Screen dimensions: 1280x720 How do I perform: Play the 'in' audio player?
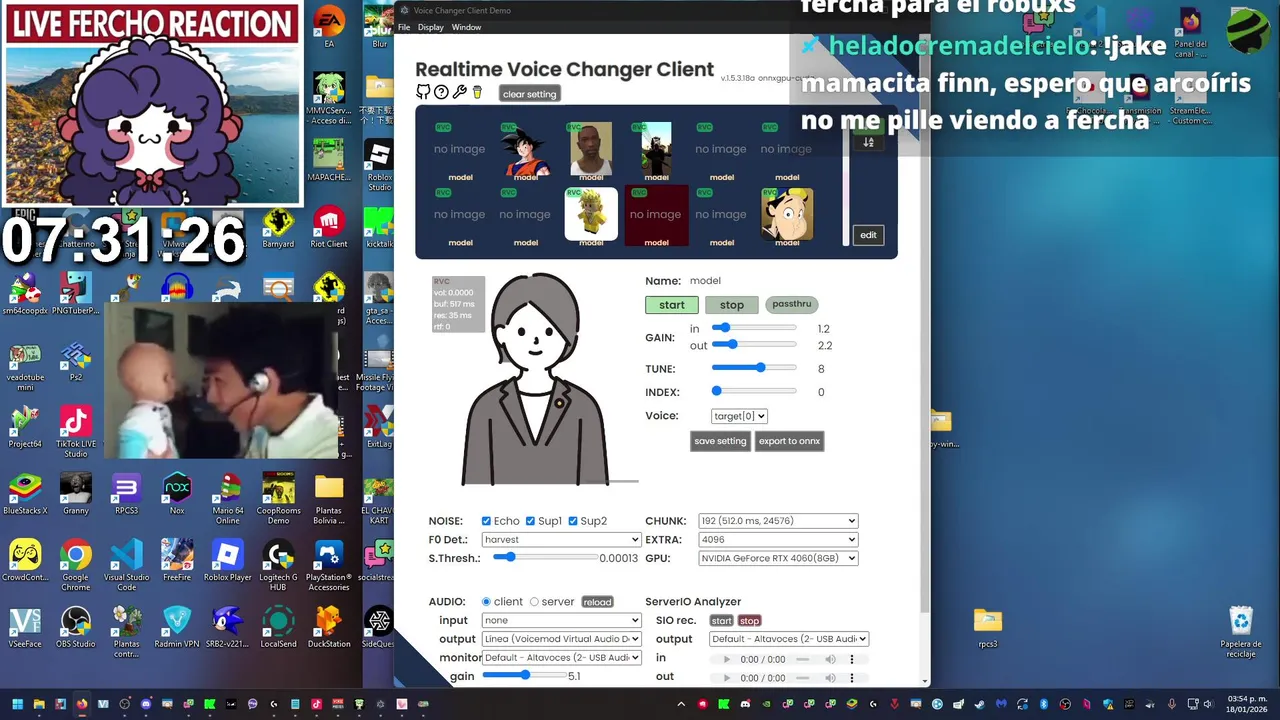click(727, 659)
